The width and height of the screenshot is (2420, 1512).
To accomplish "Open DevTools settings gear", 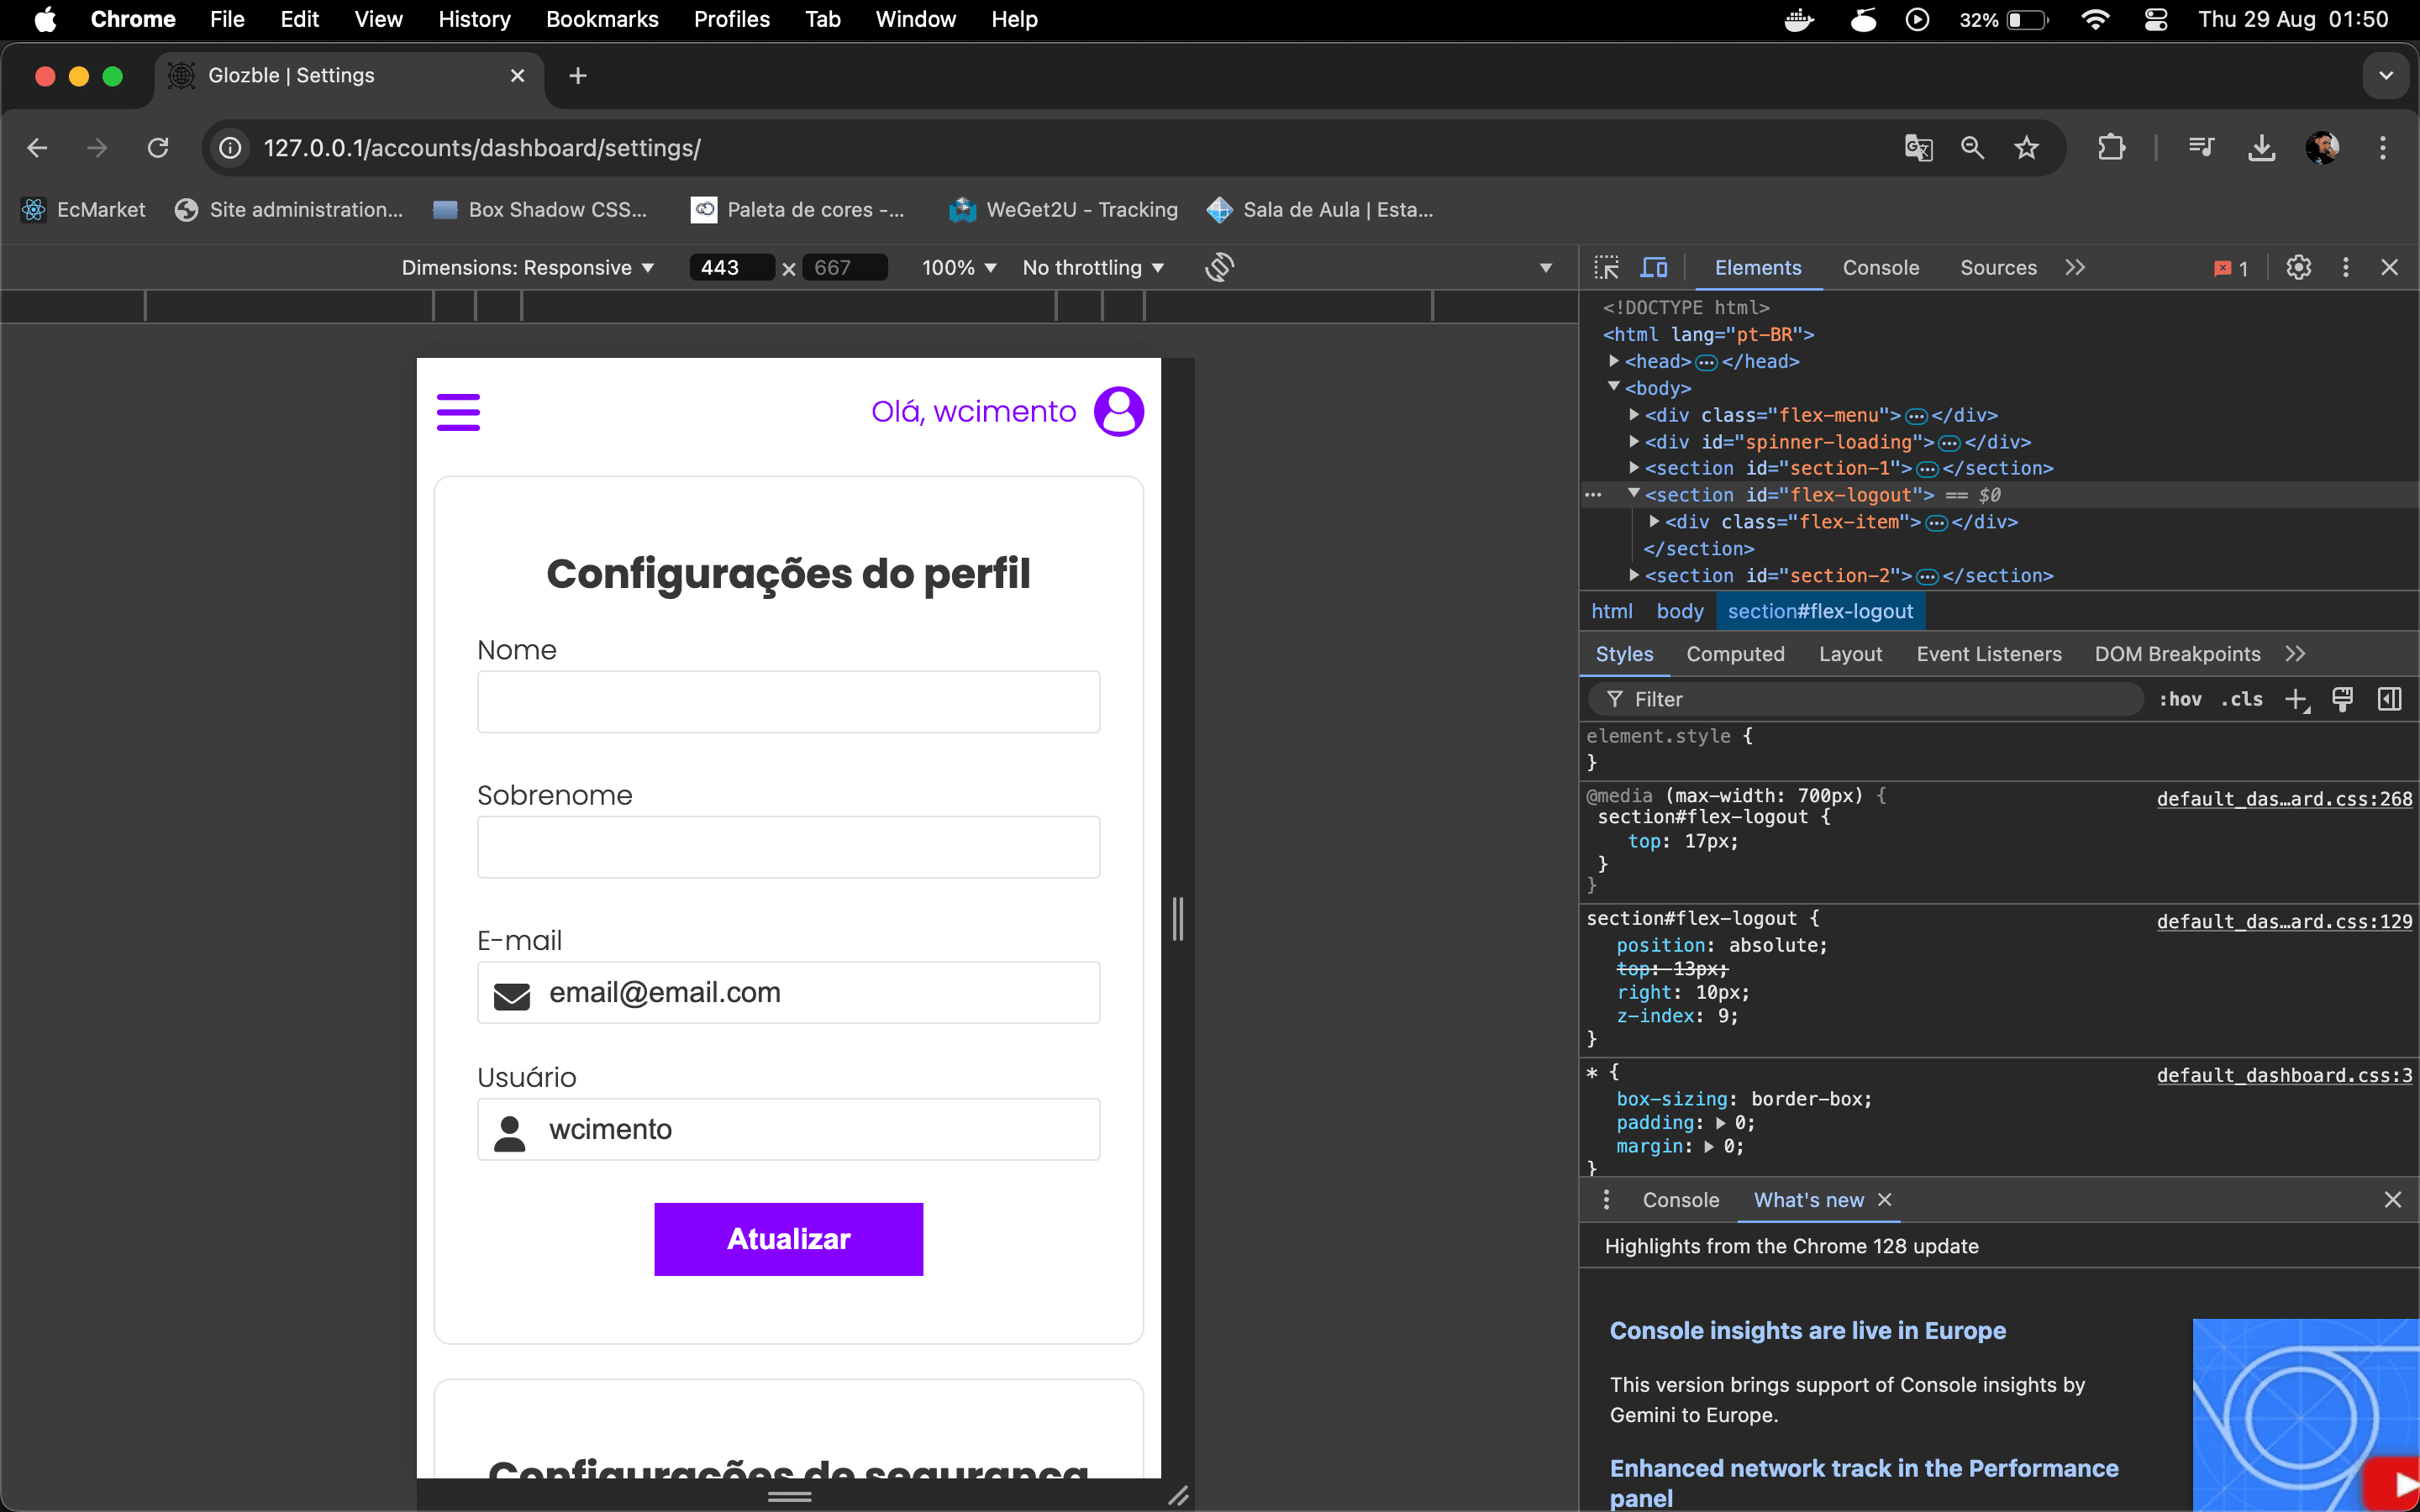I will [x=2298, y=268].
